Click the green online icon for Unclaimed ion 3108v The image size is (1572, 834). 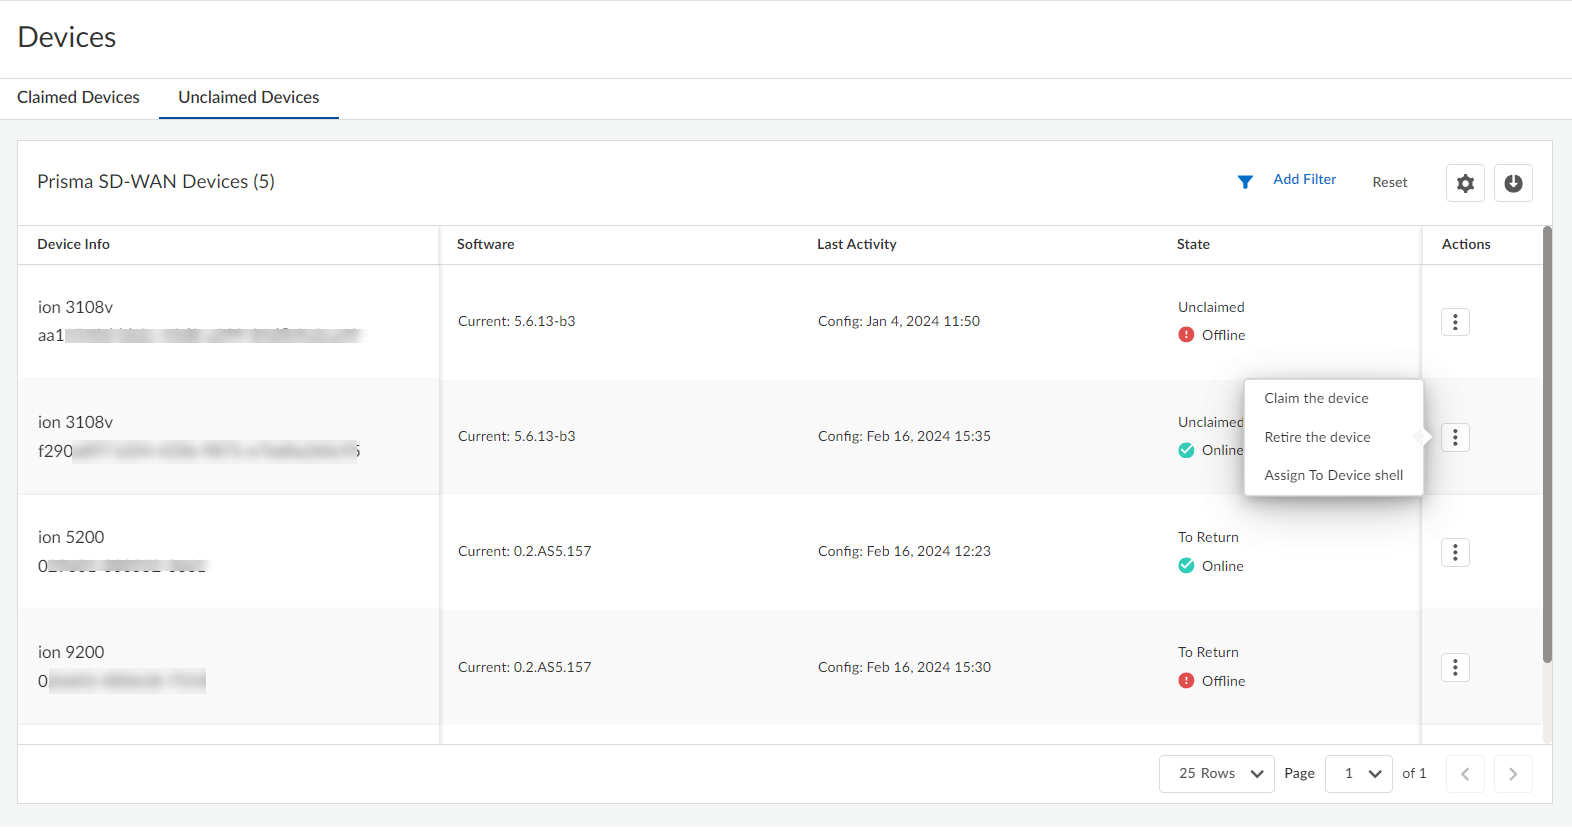[1186, 450]
